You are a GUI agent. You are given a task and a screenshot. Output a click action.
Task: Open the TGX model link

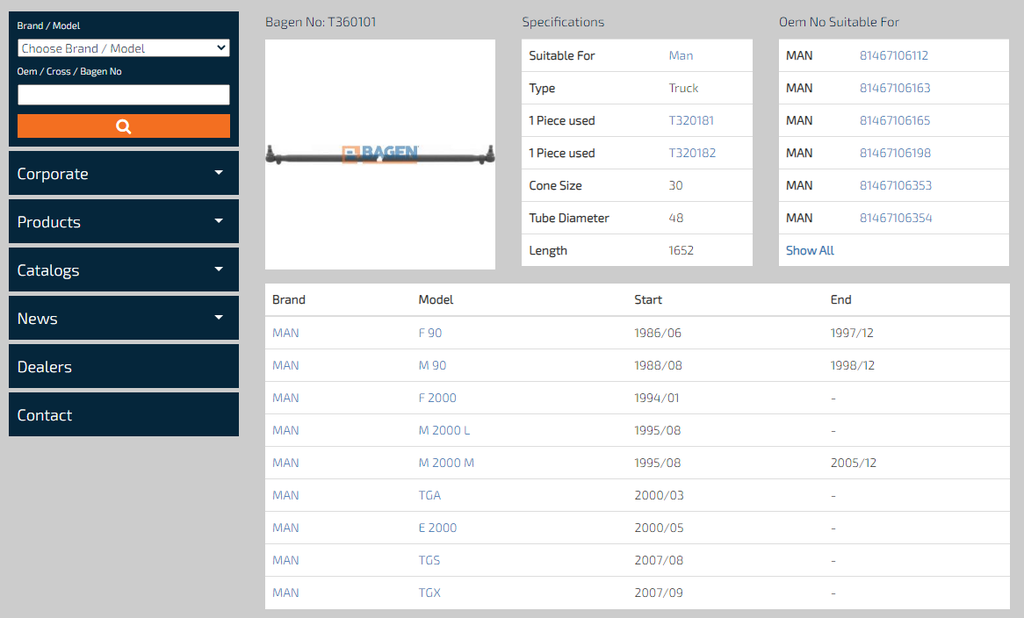coord(430,593)
